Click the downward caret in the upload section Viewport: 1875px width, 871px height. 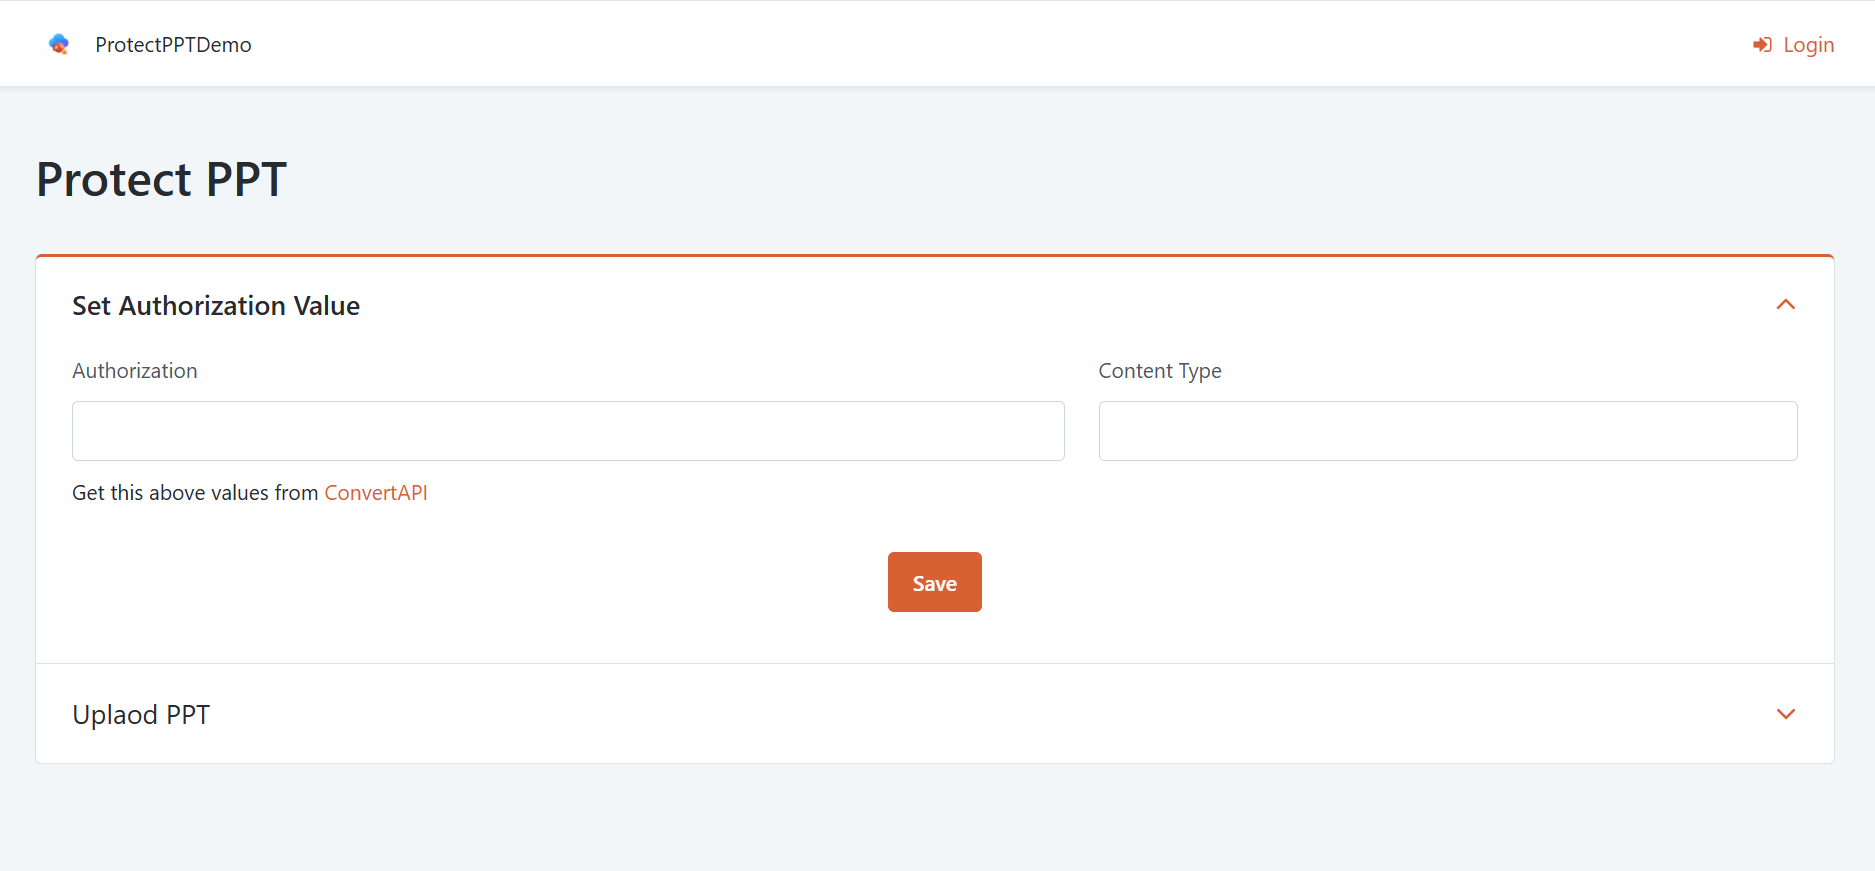click(1786, 714)
